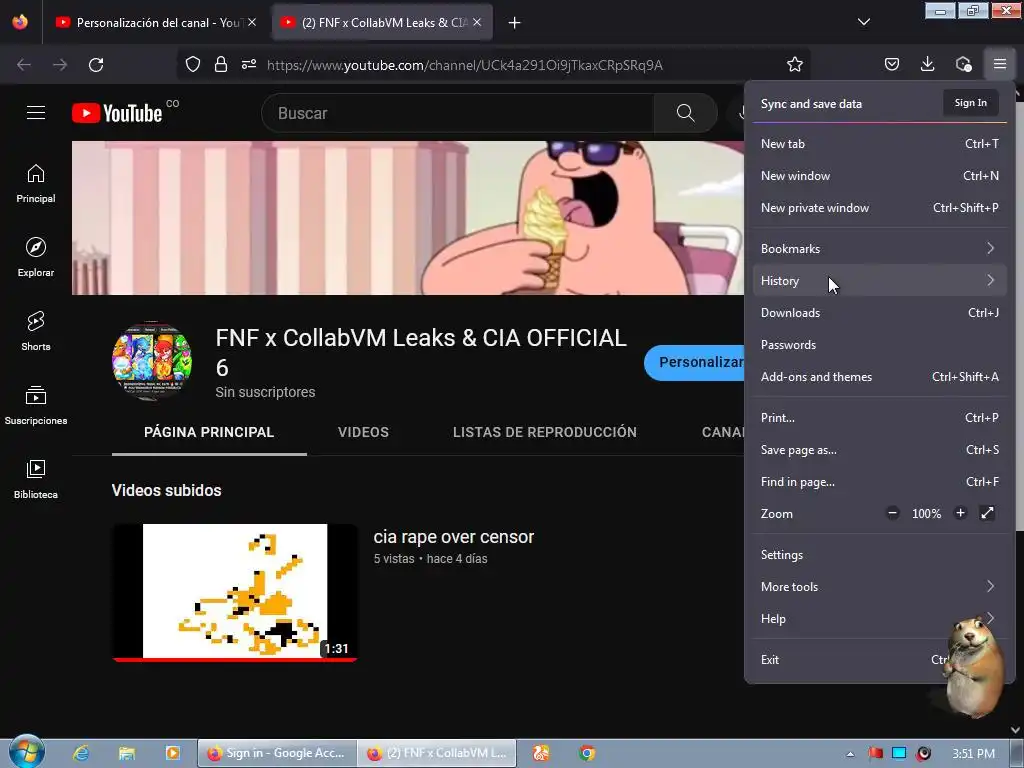The image size is (1024, 768).
Task: Open Biblioteca in YouTube sidebar
Action: [36, 479]
